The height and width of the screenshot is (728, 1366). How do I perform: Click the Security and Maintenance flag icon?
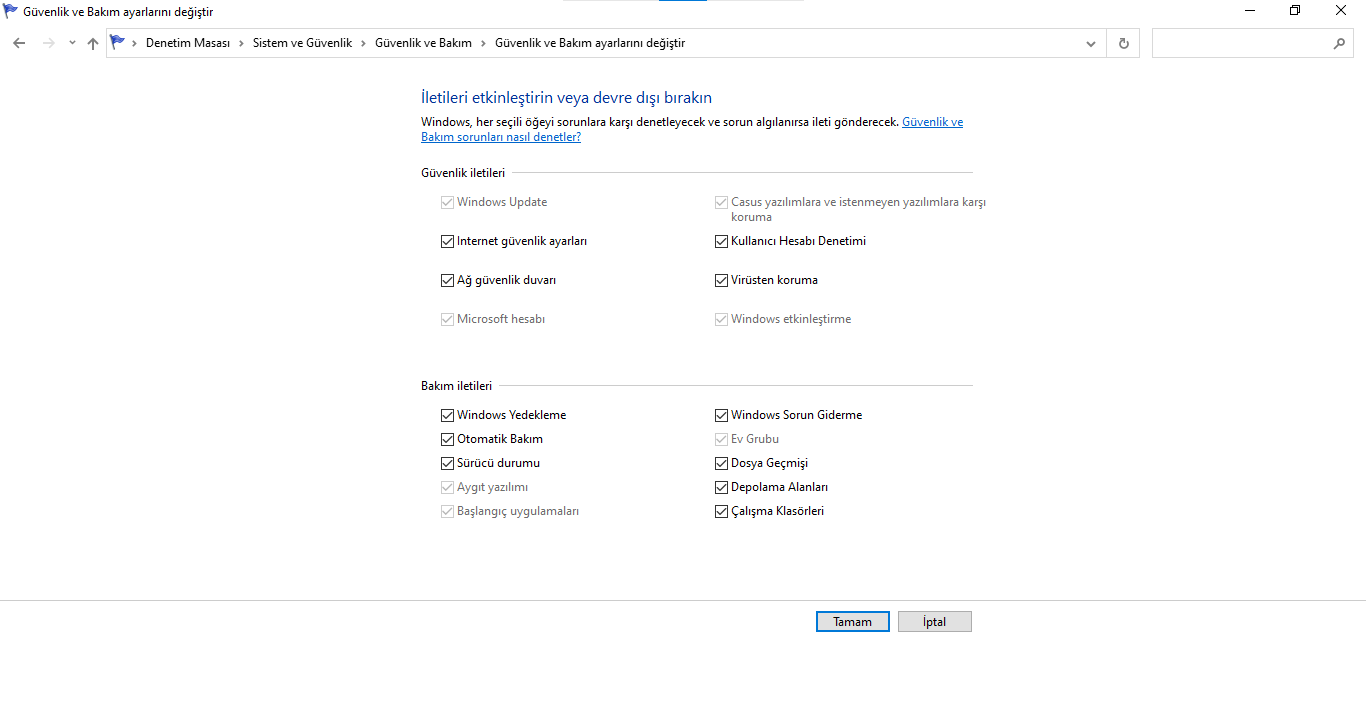117,42
